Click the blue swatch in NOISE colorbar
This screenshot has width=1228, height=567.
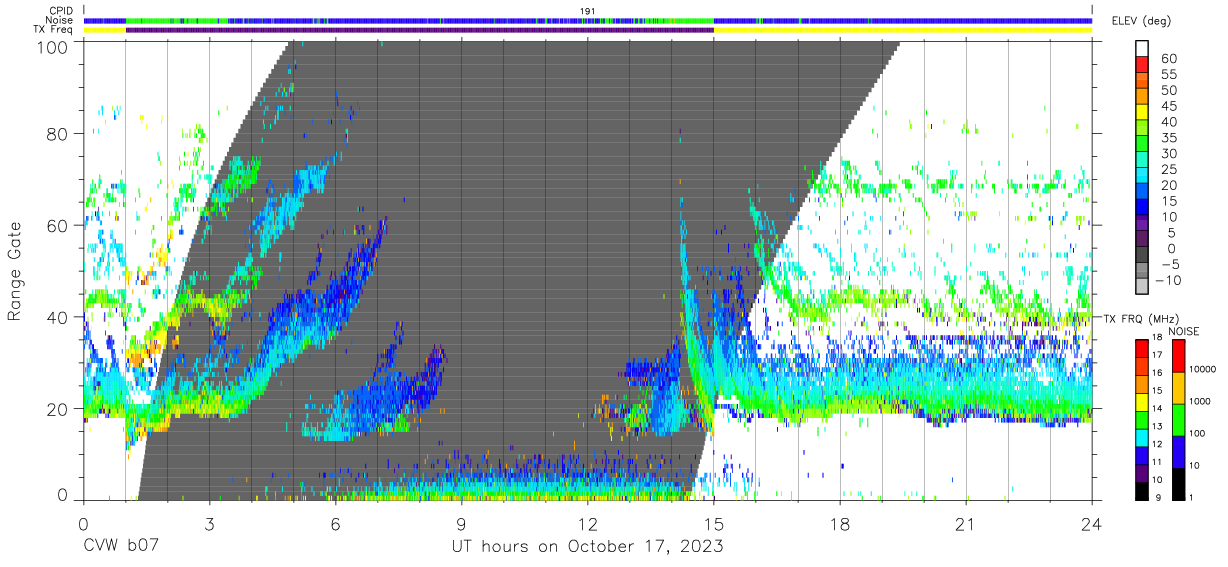tap(1177, 451)
